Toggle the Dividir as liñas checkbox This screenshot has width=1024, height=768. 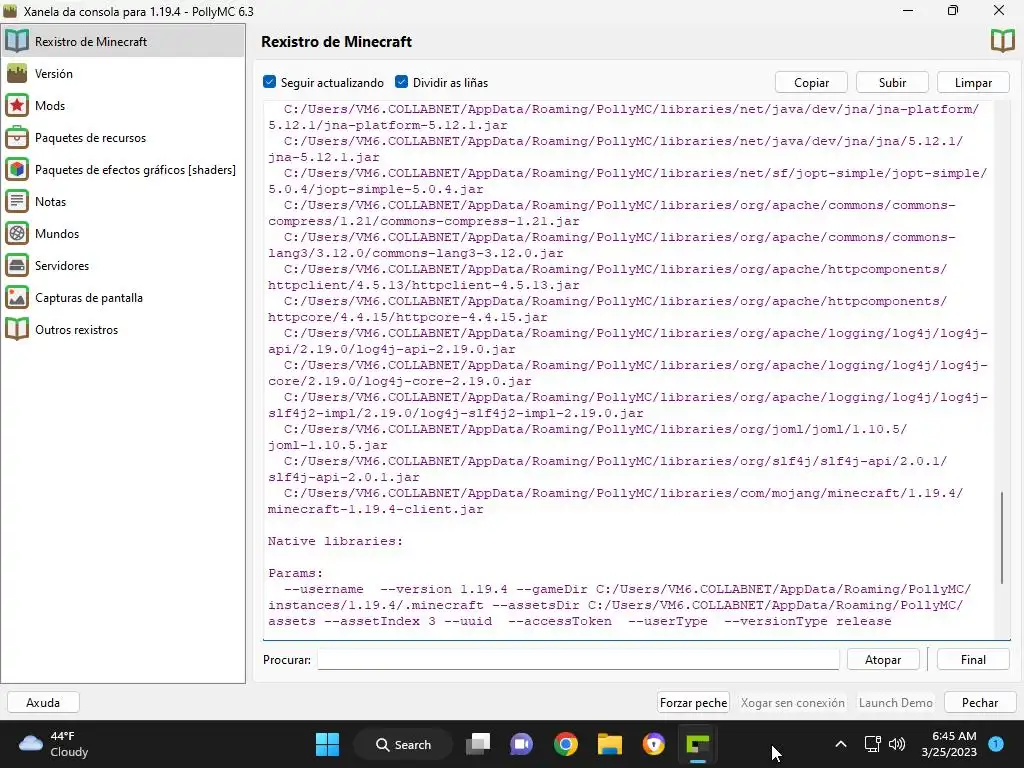coord(401,82)
